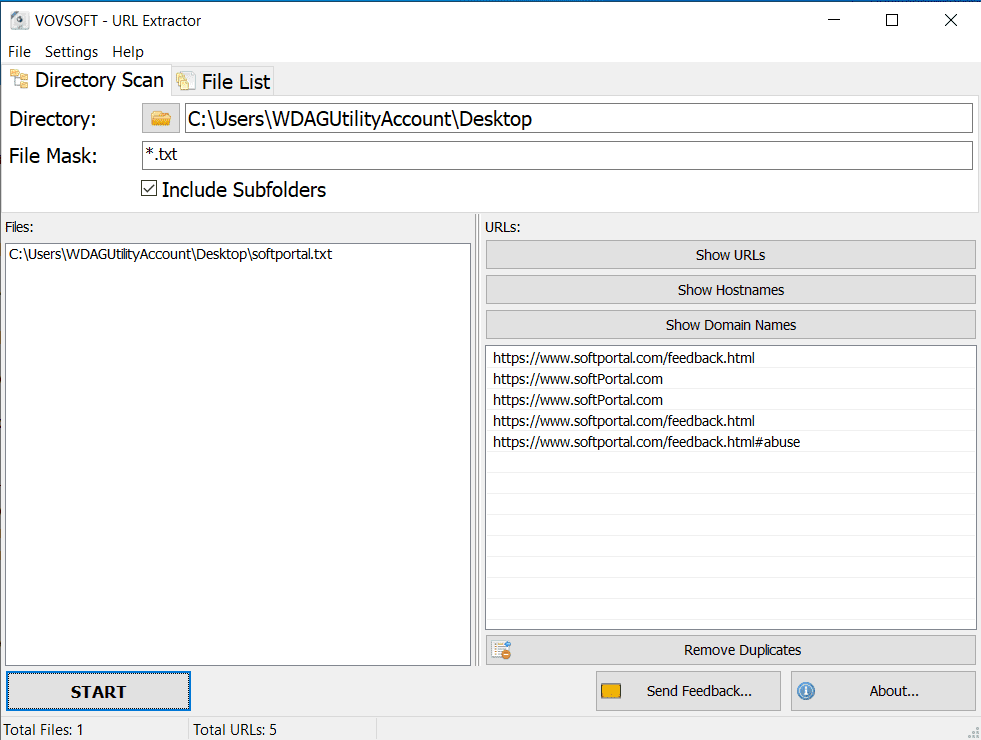Select the first feedback.html URL row
981x740 pixels.
[730, 358]
